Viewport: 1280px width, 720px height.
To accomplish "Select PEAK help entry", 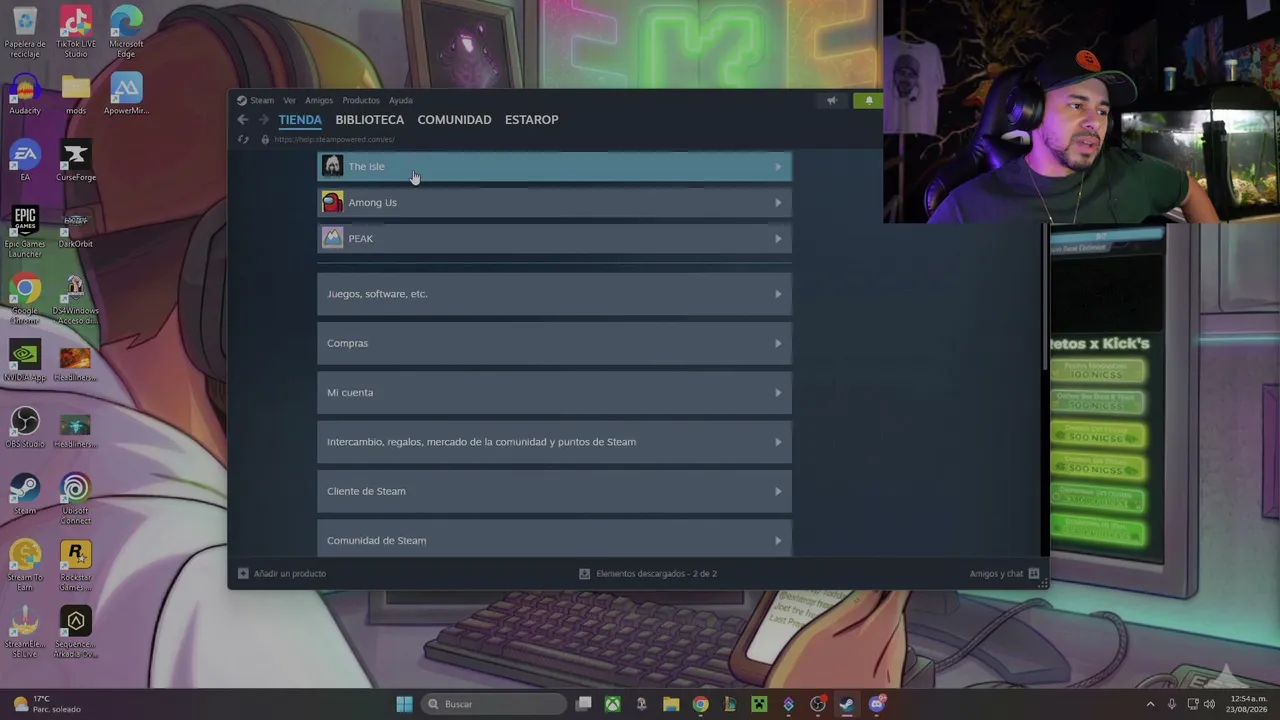I will coord(554,239).
